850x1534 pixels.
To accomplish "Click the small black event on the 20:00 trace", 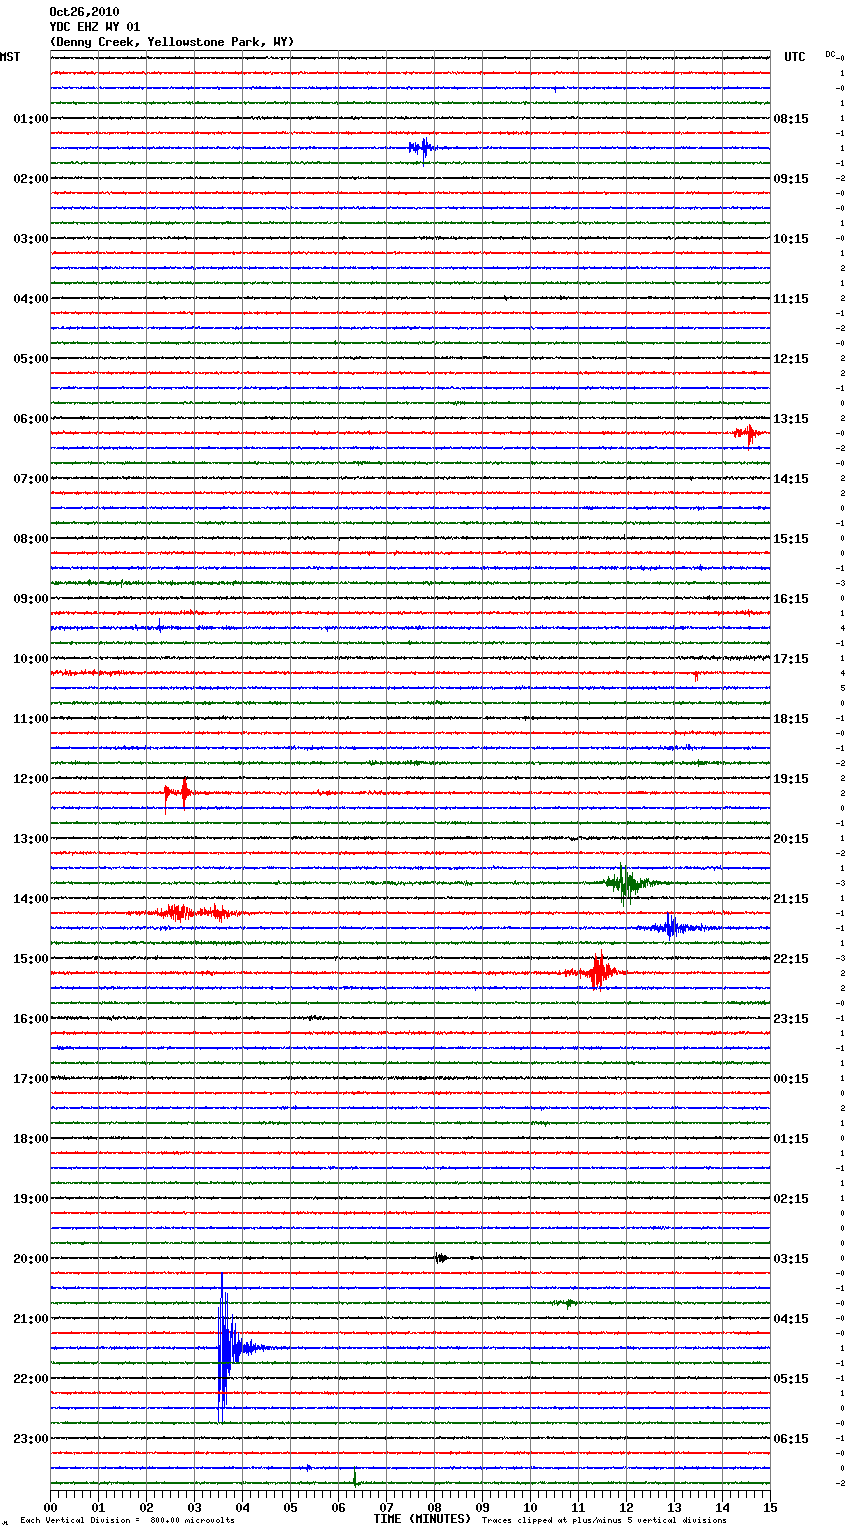I will click(x=440, y=1258).
